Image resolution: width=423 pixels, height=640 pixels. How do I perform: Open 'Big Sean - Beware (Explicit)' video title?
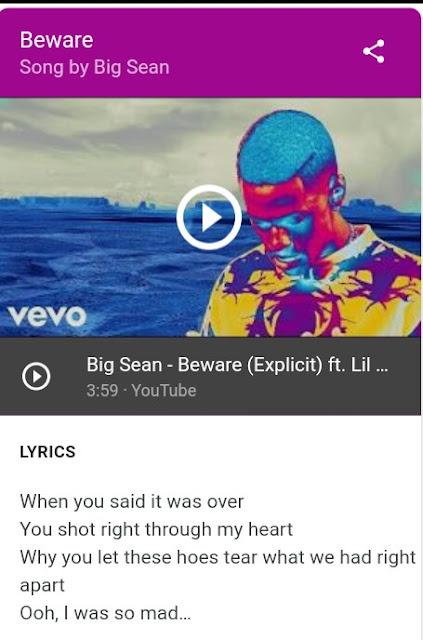tap(237, 364)
